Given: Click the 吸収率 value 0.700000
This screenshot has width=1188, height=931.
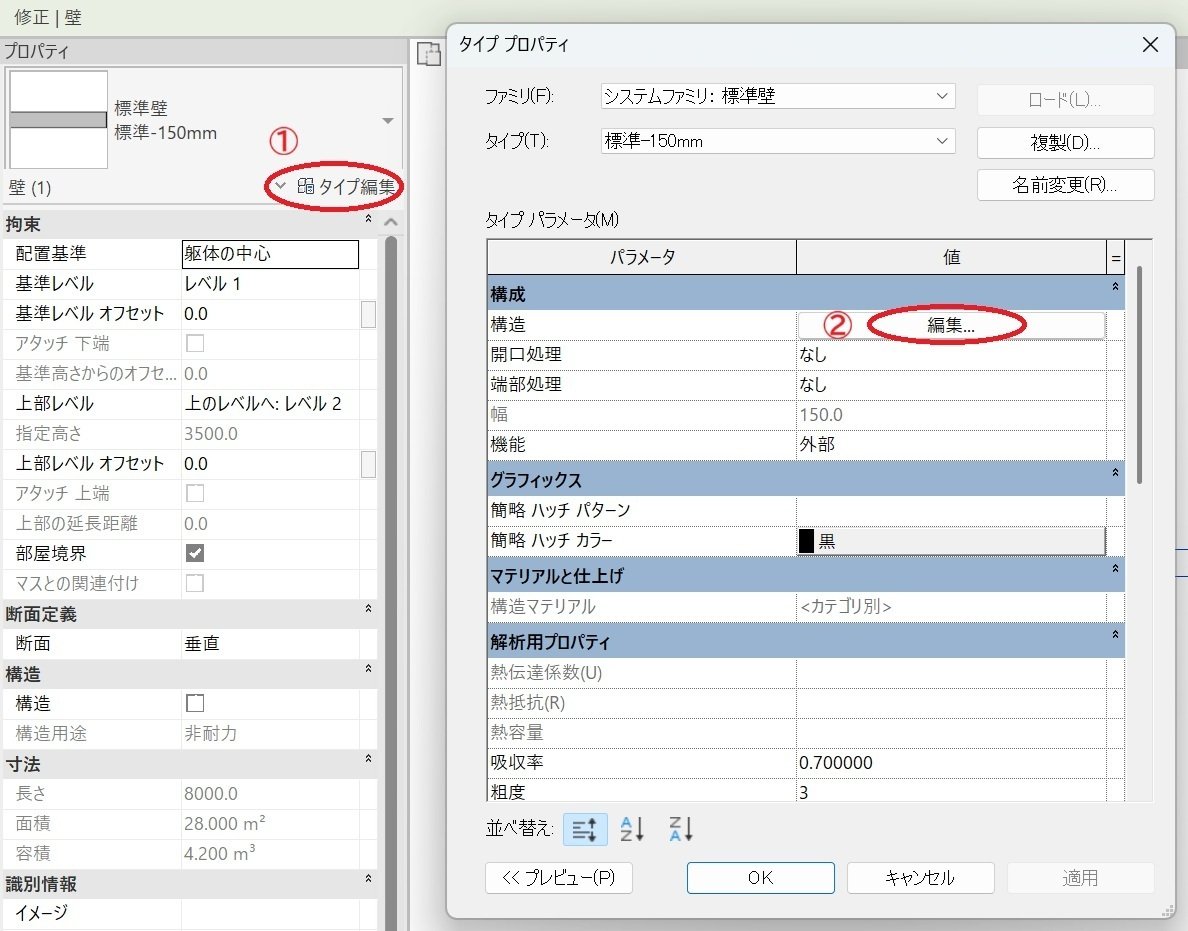Looking at the screenshot, I should point(951,763).
